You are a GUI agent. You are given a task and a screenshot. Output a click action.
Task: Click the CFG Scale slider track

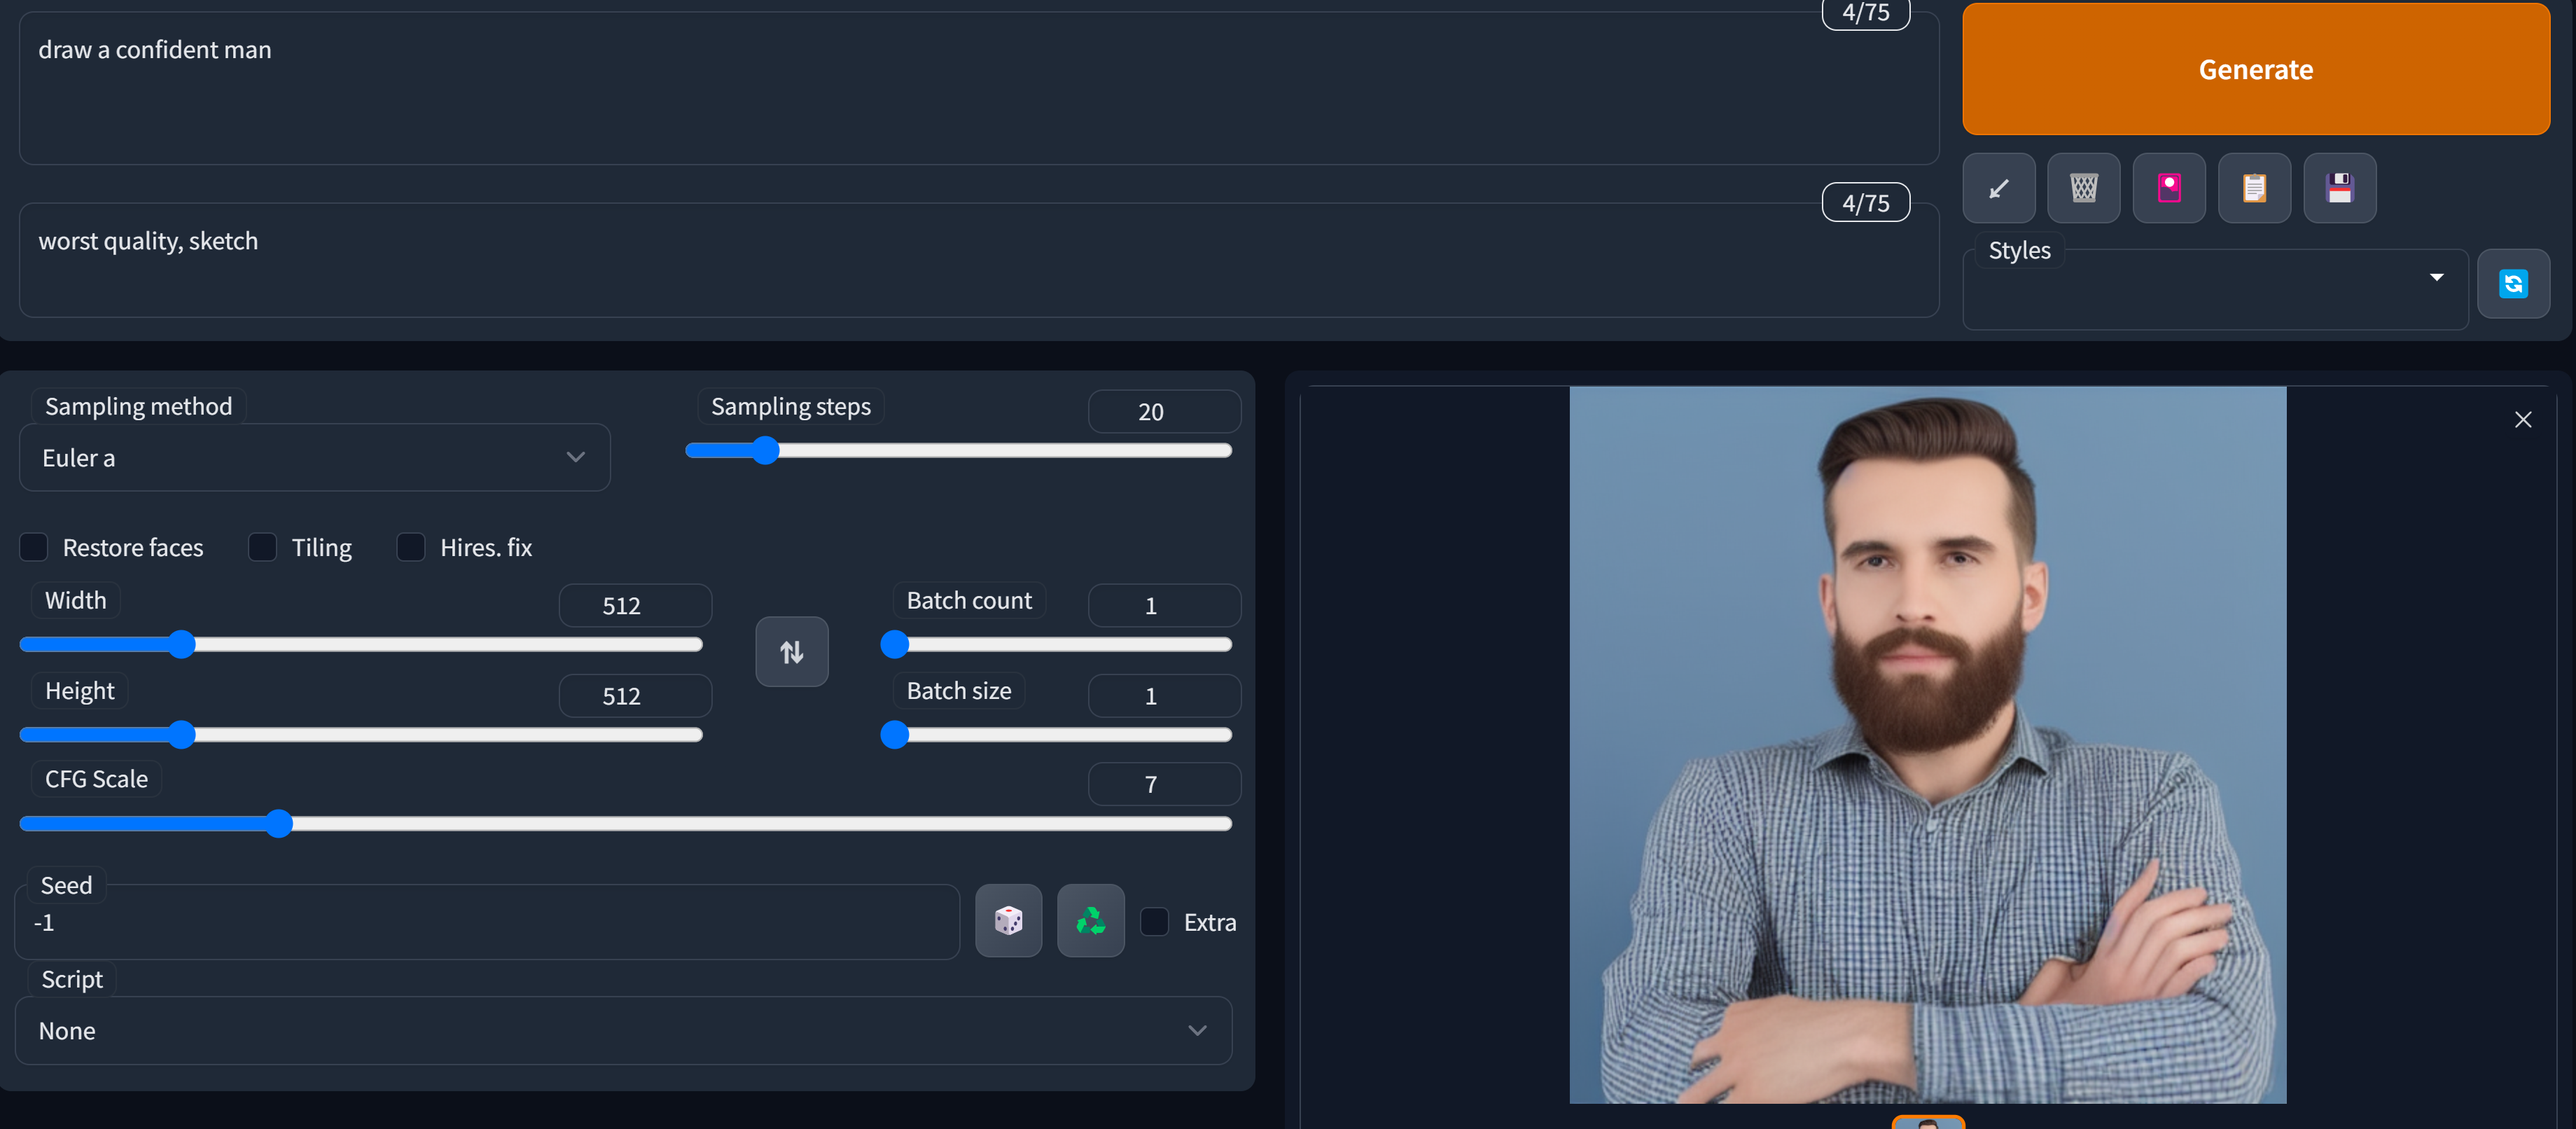pyautogui.click(x=625, y=823)
